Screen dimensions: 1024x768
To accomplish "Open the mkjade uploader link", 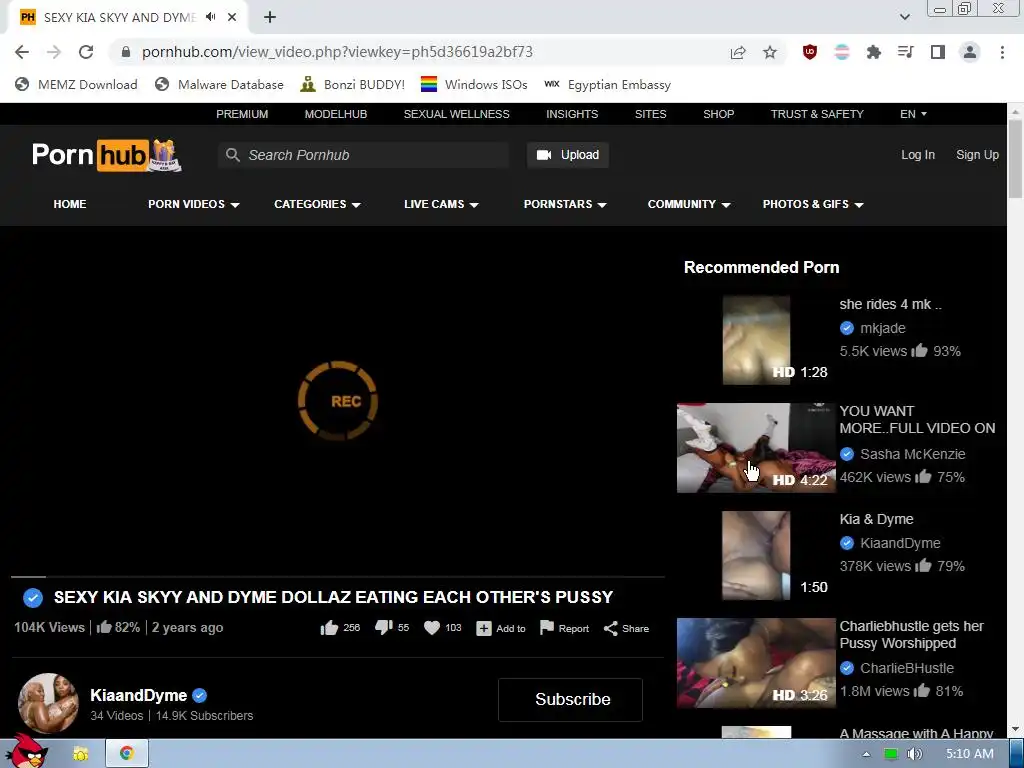I will click(882, 328).
